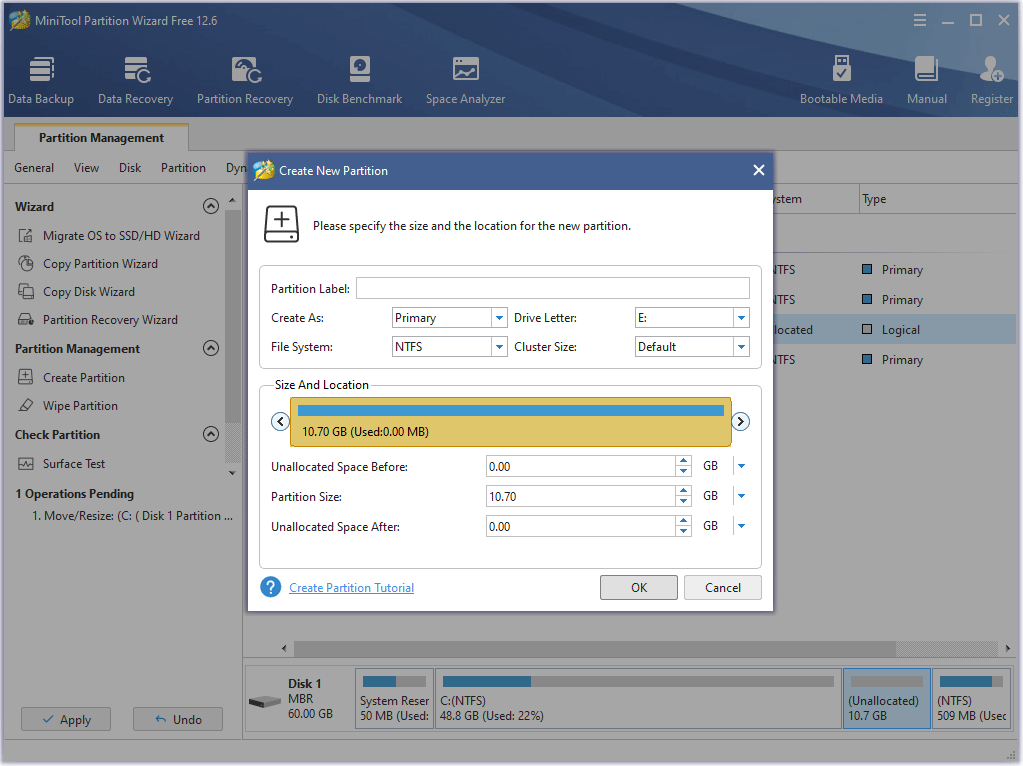This screenshot has width=1023, height=766.
Task: Click the horizontal scrollbar under the partition list
Action: 595,648
